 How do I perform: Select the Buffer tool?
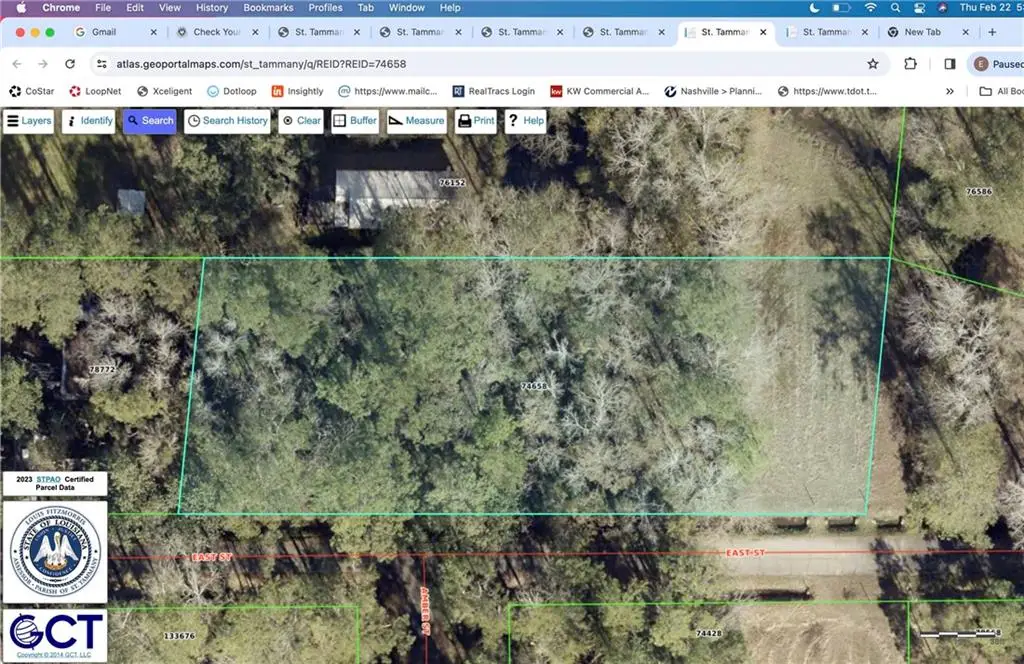355,121
